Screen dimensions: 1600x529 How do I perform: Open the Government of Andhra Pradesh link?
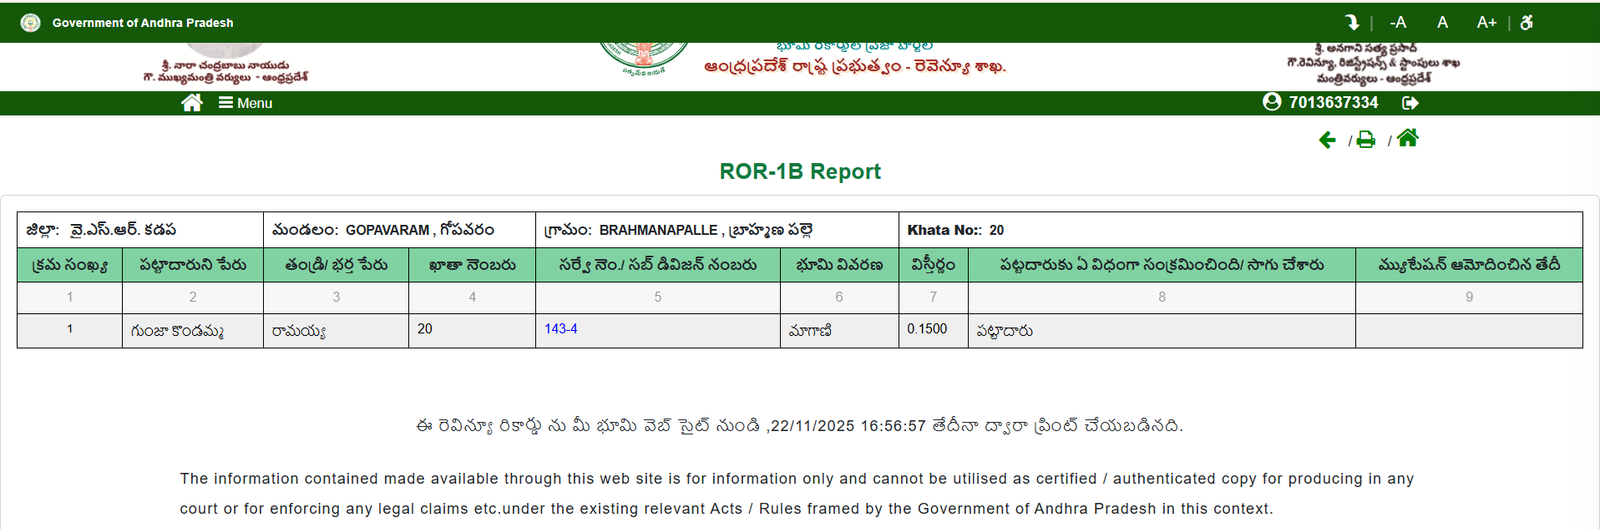143,22
